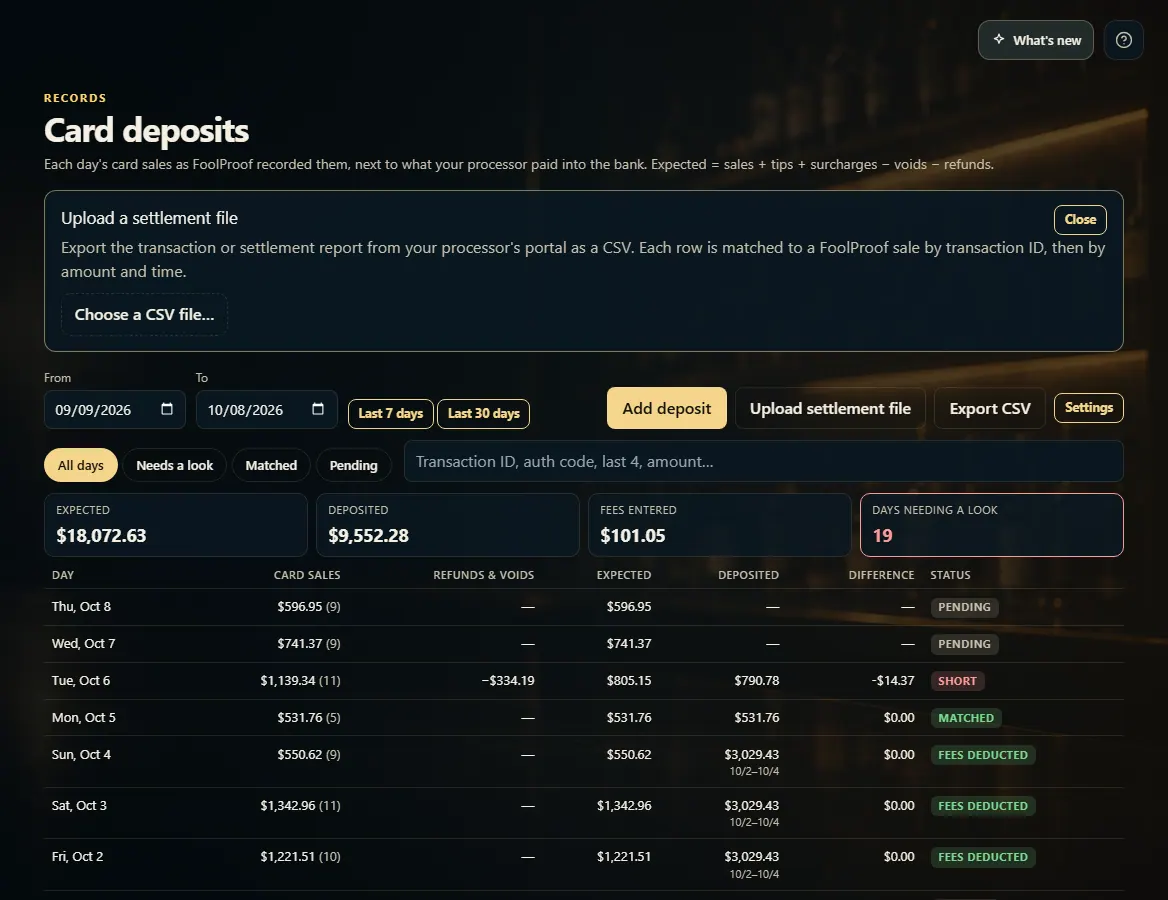
Task: Click Upload settlement file button
Action: (x=830, y=408)
